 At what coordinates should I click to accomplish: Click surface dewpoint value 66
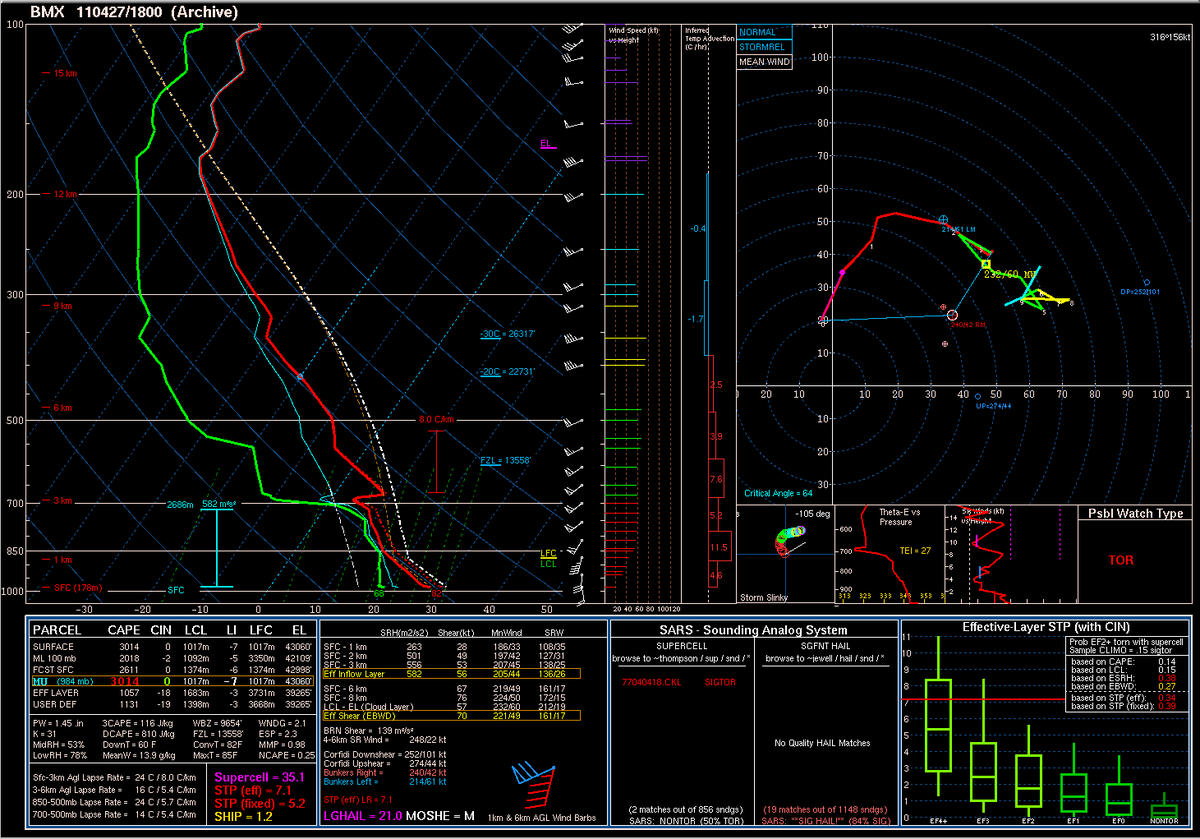[x=379, y=594]
